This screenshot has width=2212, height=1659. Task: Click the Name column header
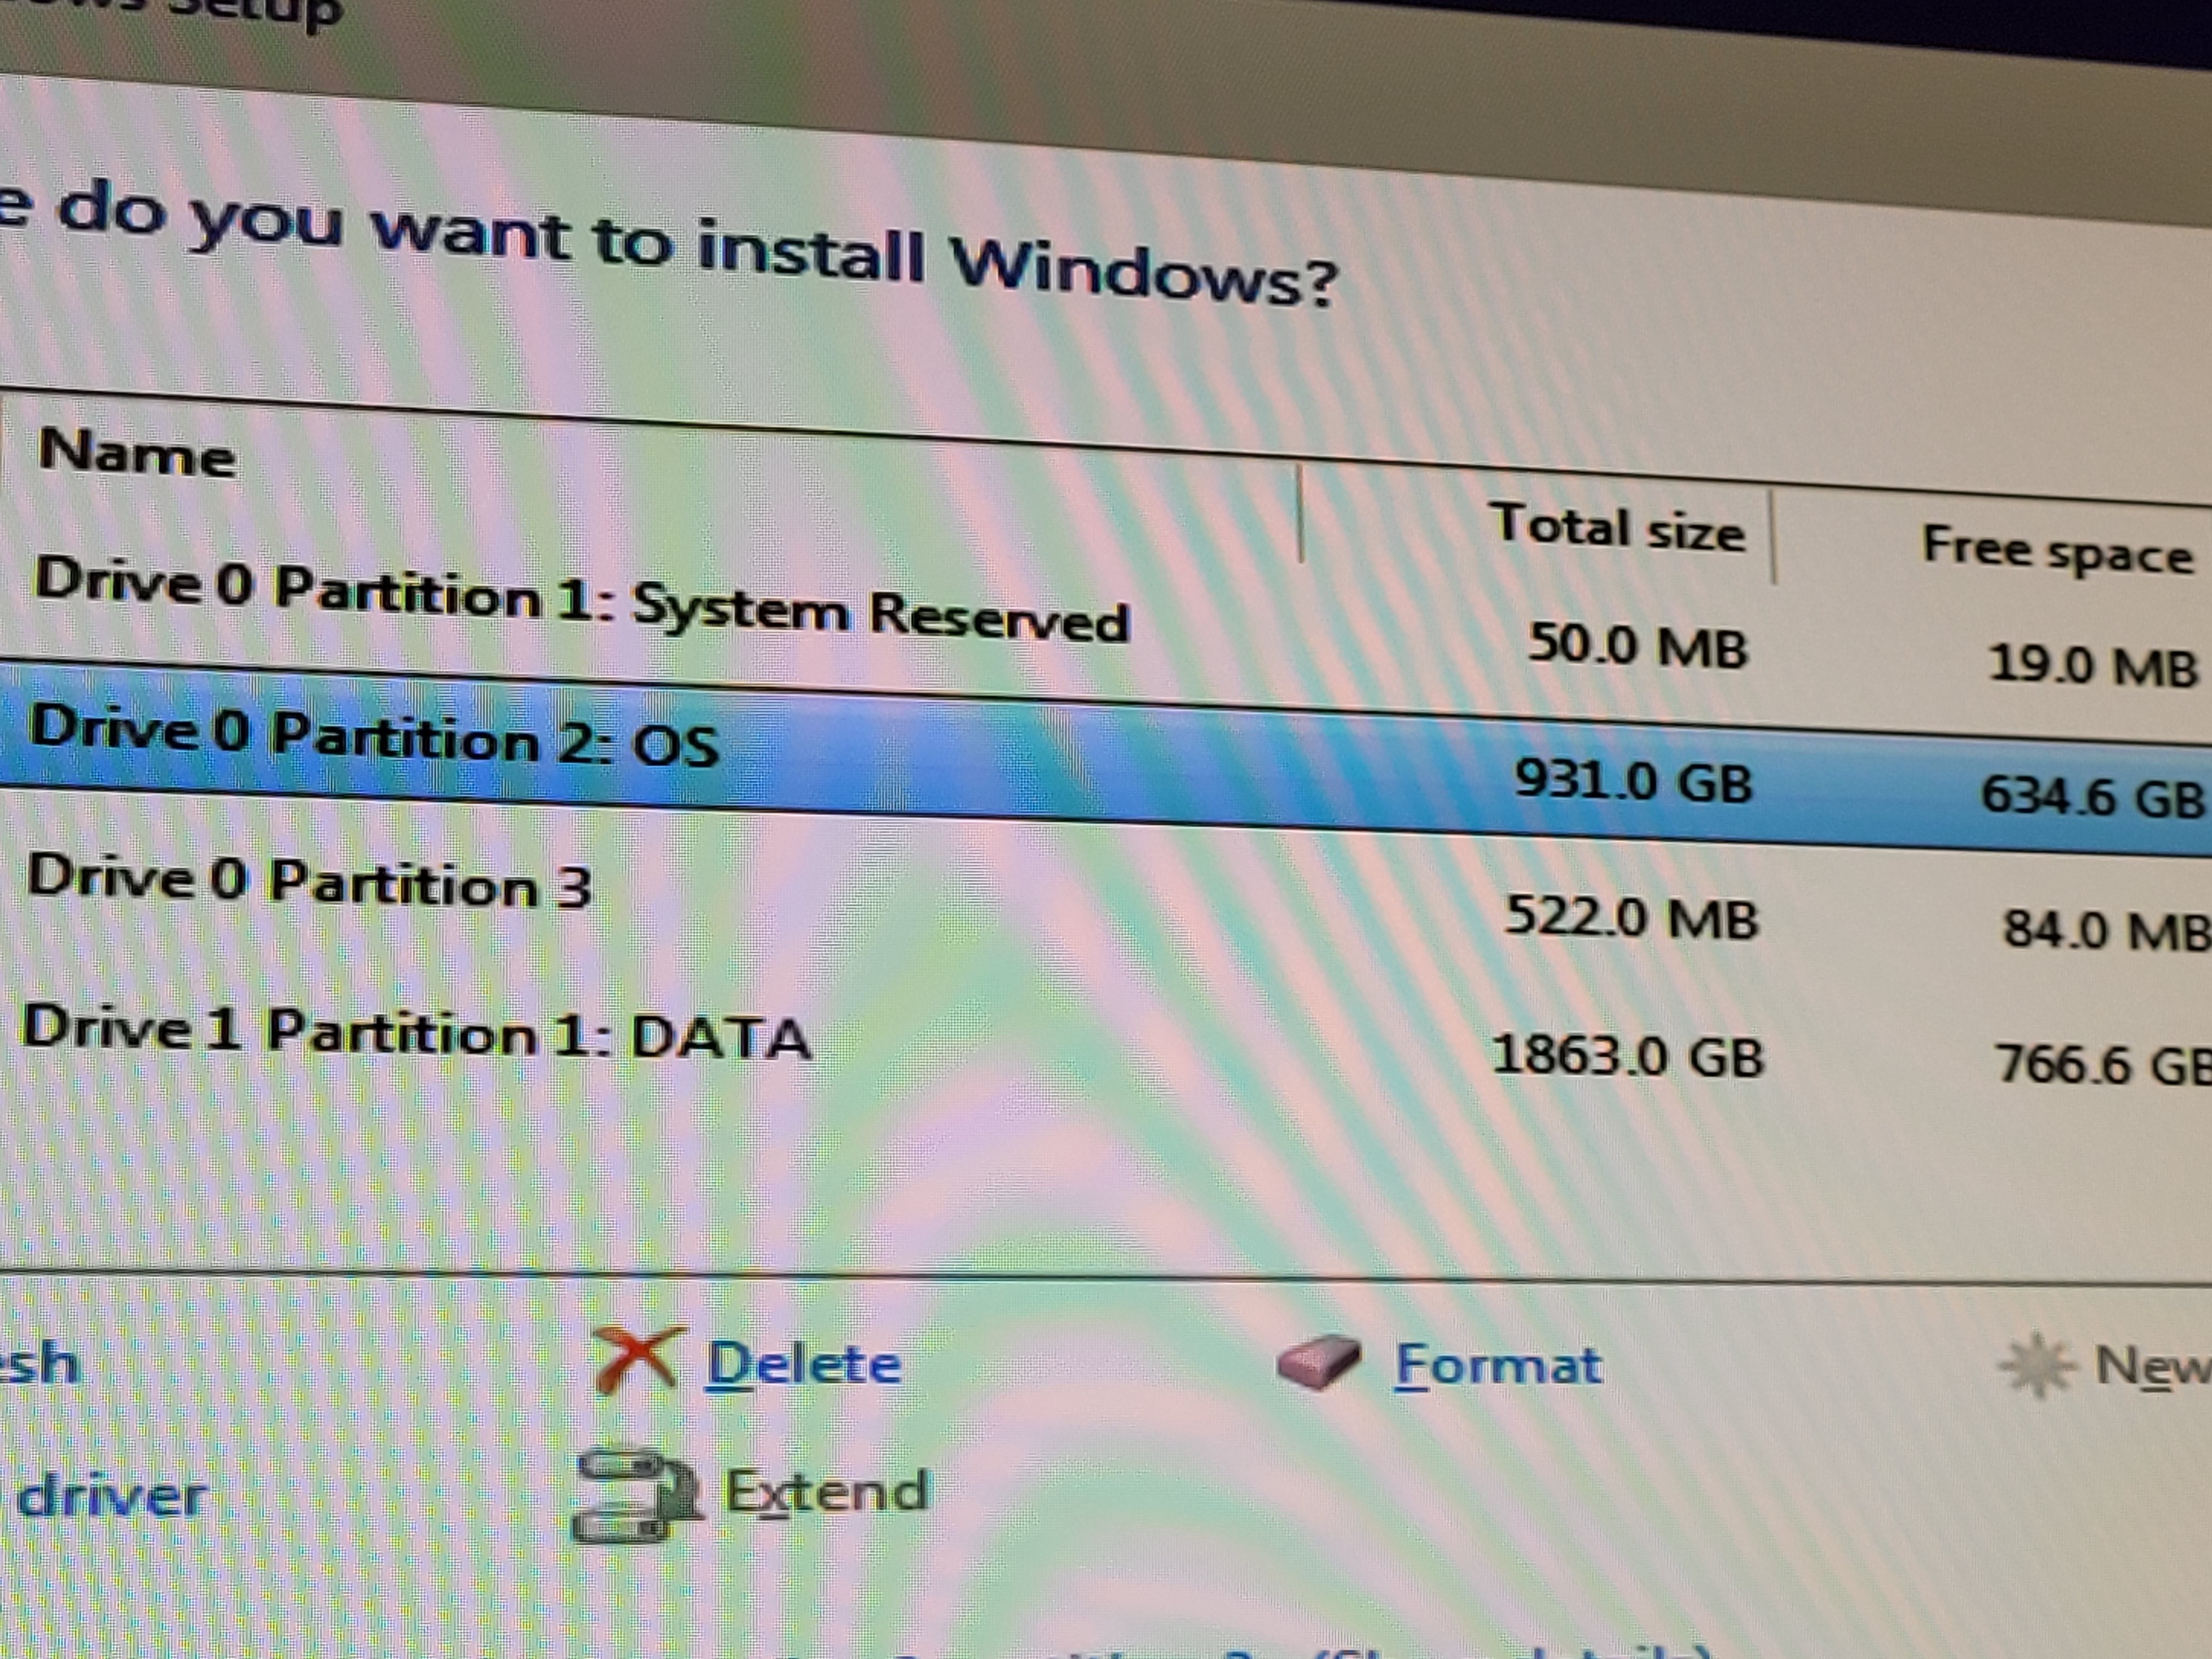coord(137,454)
